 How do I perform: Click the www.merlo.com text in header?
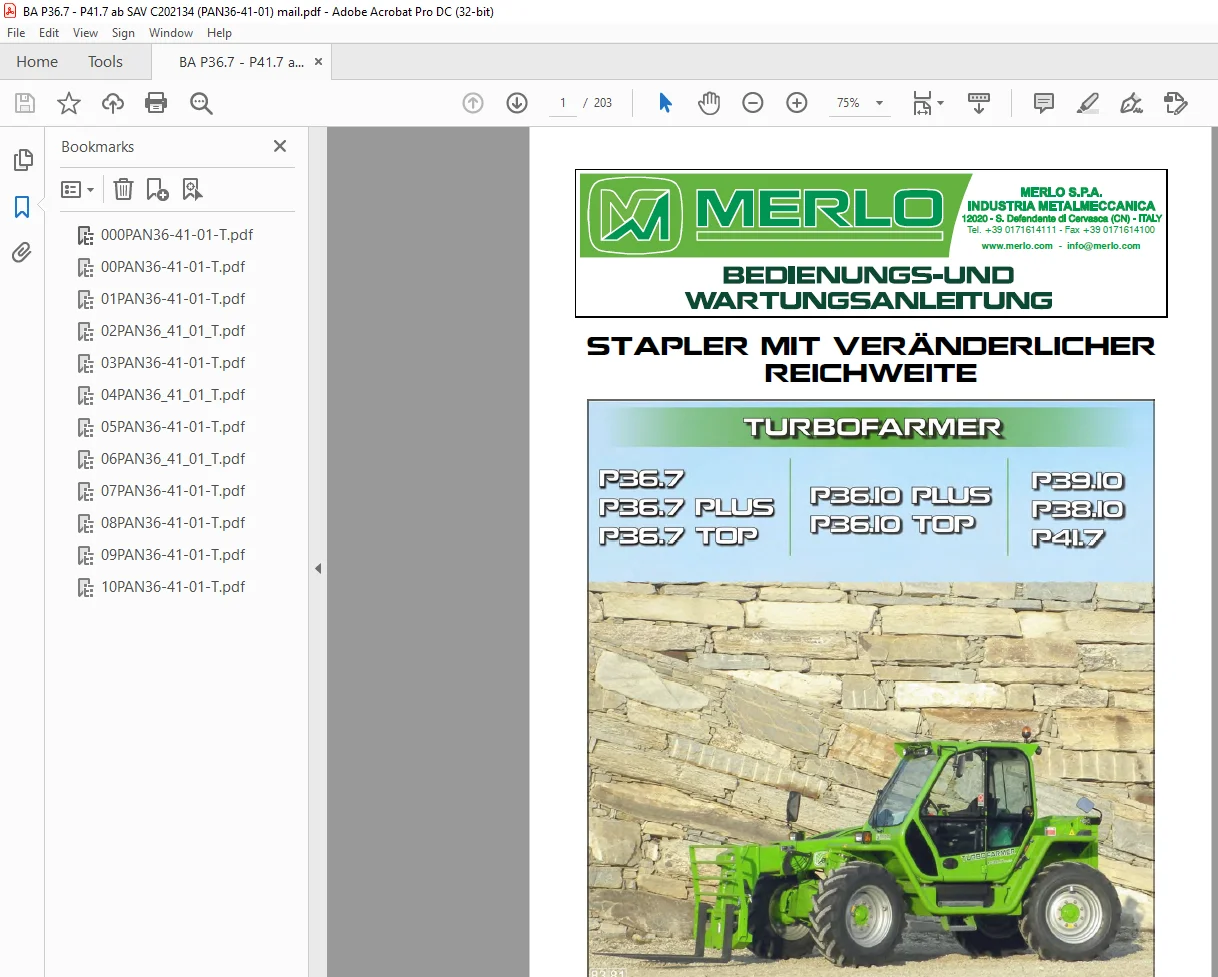pos(1017,246)
